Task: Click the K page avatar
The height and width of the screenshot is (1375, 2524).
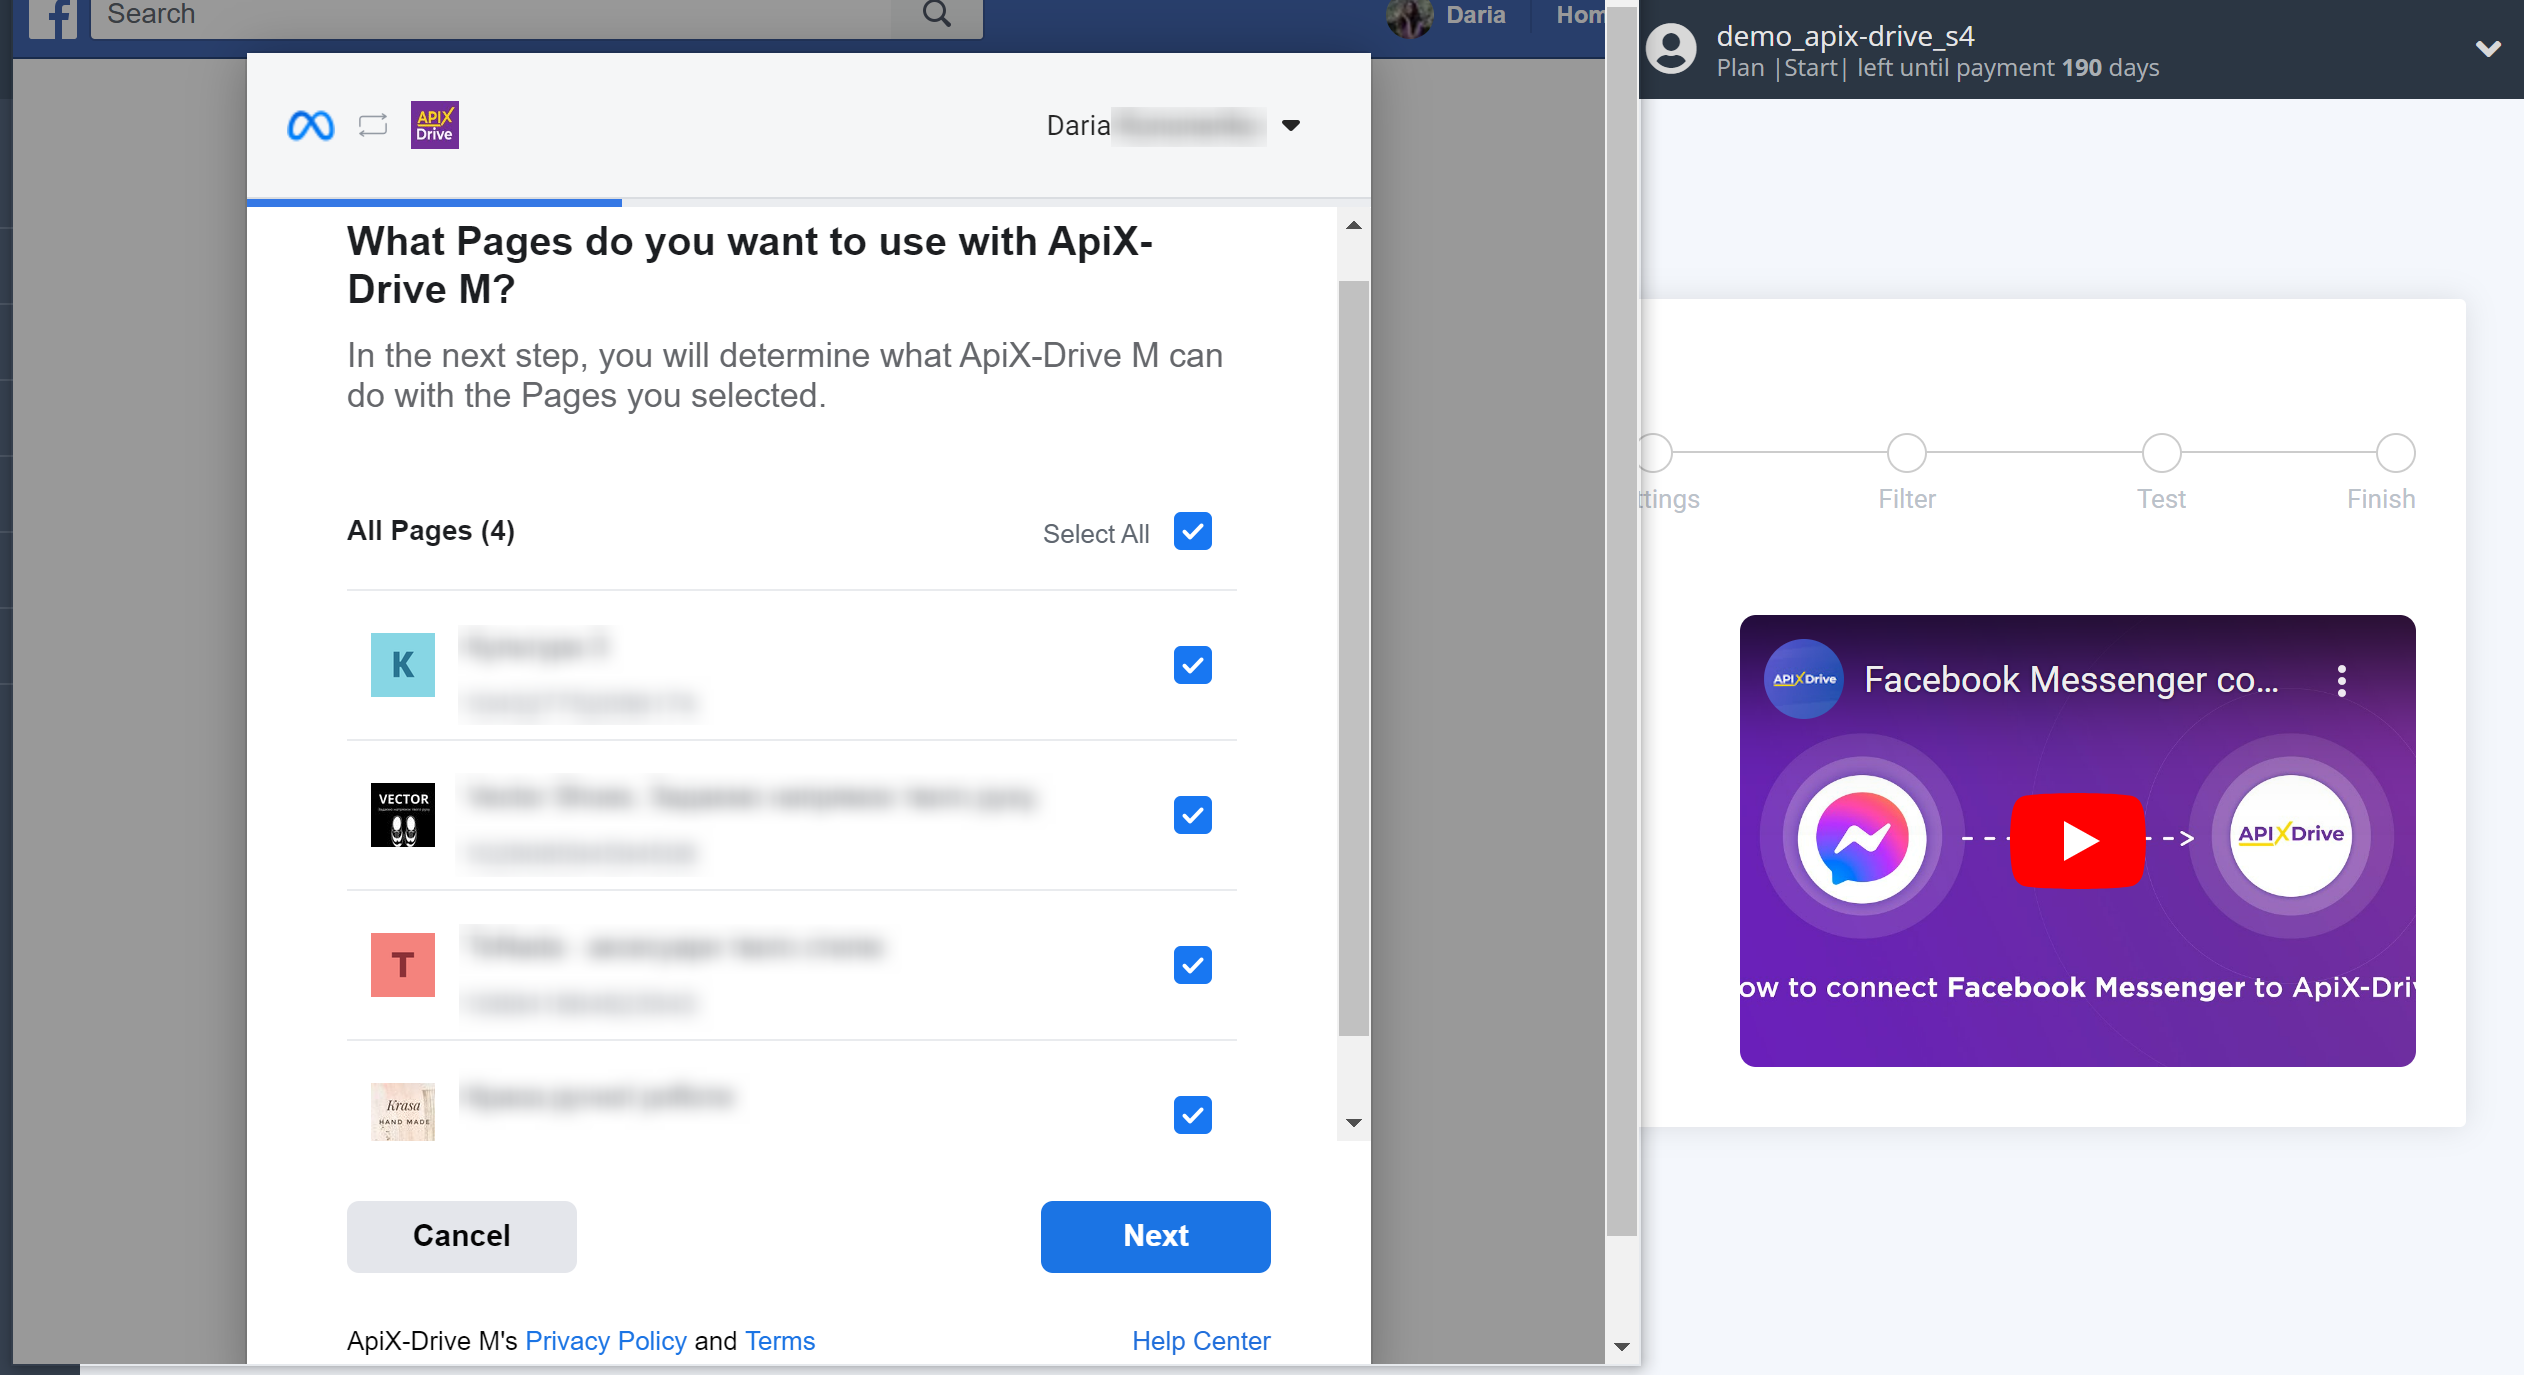Action: [403, 665]
